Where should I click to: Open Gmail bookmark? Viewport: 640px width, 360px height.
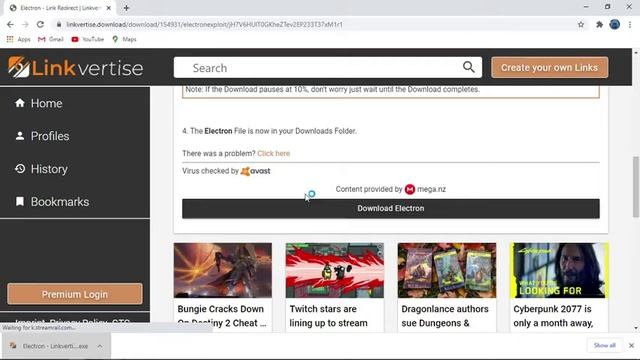[51, 39]
